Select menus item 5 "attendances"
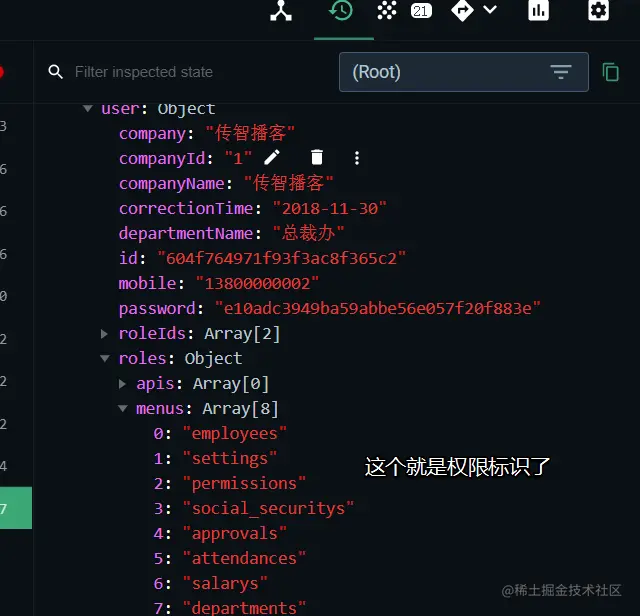The width and height of the screenshot is (640, 616). coord(229,558)
